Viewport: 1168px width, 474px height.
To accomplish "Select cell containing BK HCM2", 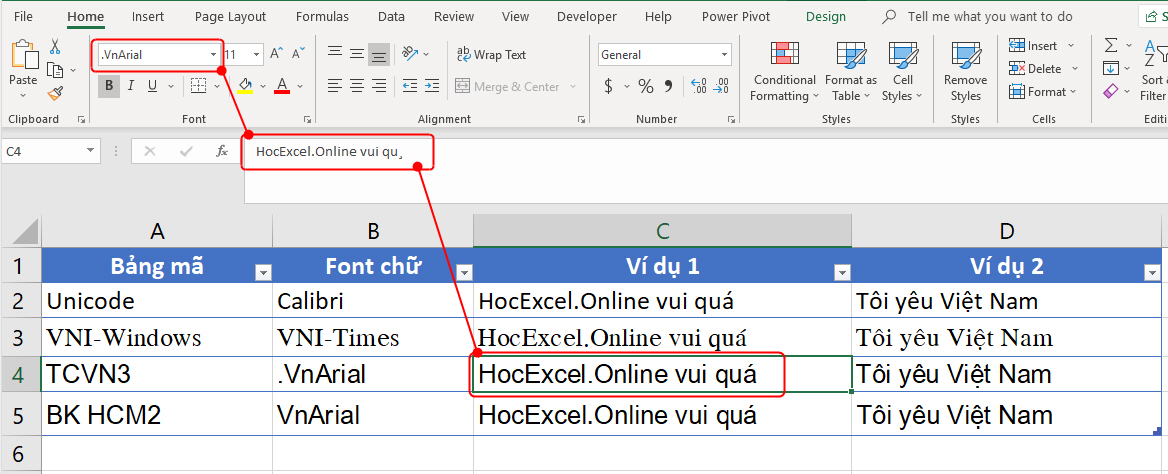I will (157, 414).
